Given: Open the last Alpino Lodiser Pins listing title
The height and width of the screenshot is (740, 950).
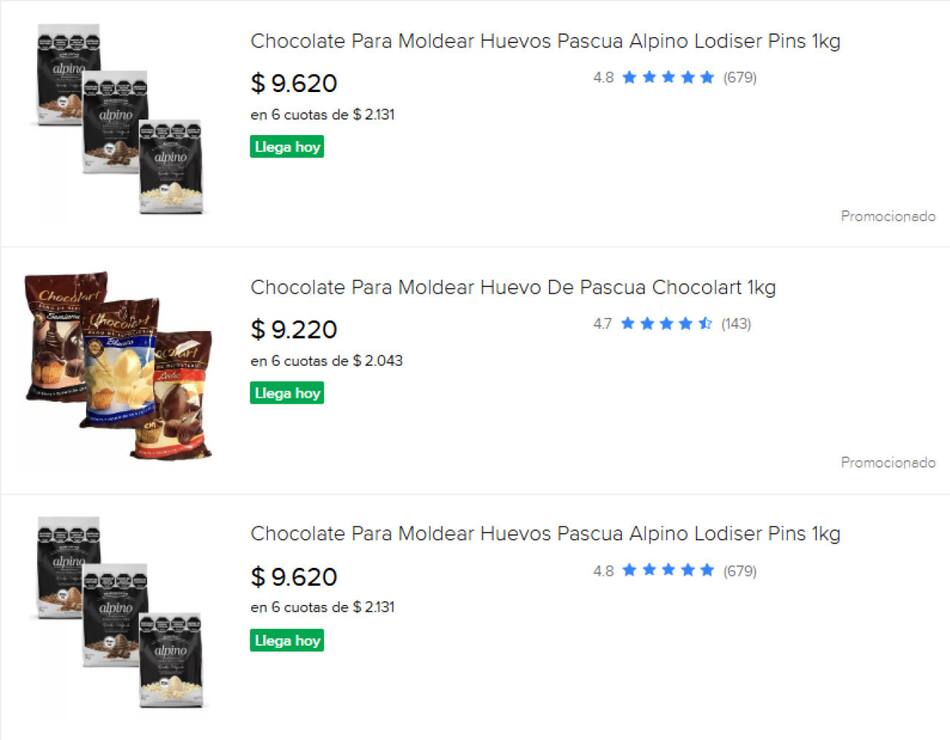Looking at the screenshot, I should (545, 534).
